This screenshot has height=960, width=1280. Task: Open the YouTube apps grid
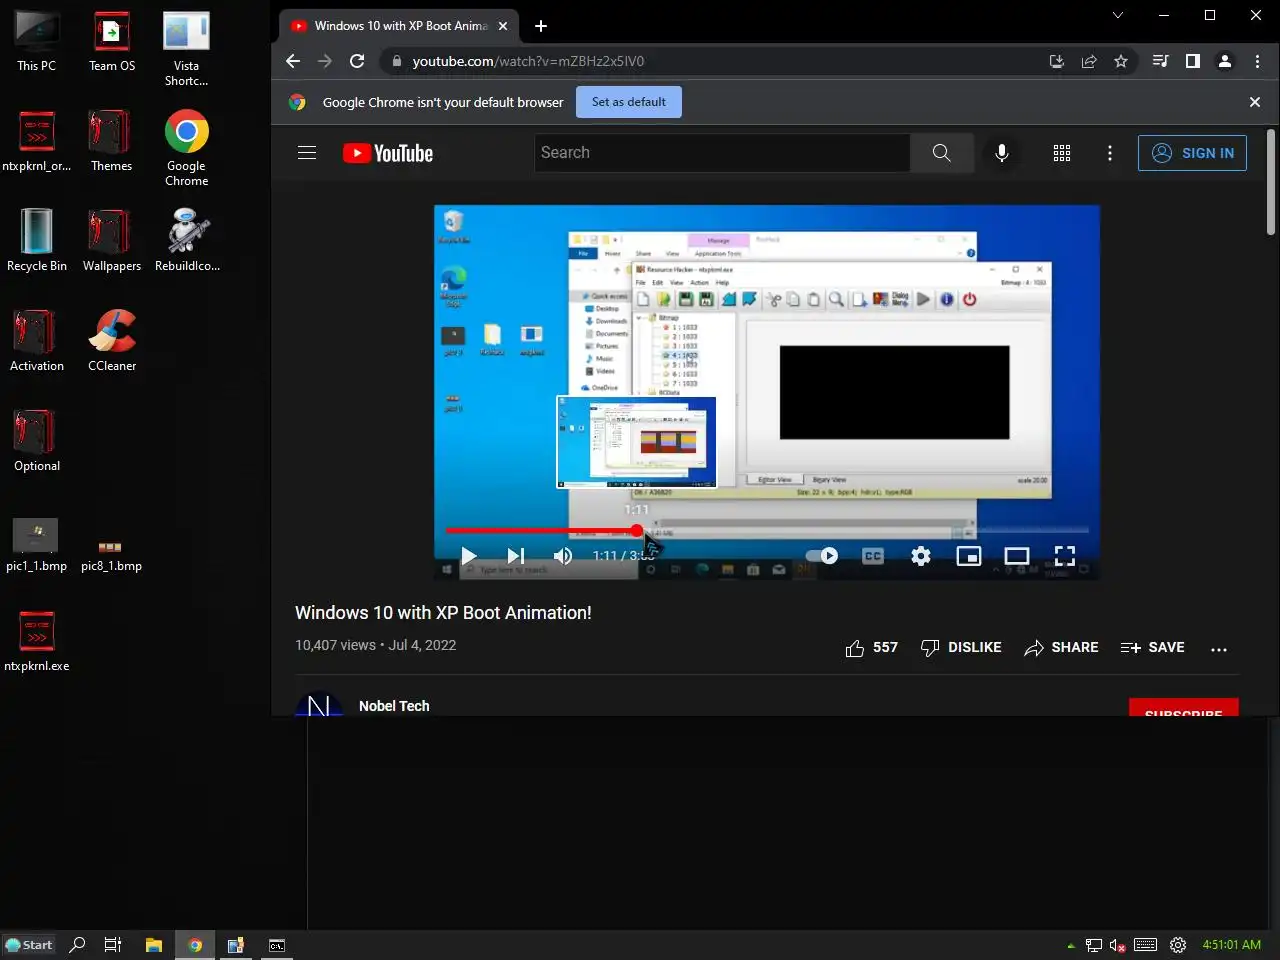1062,153
